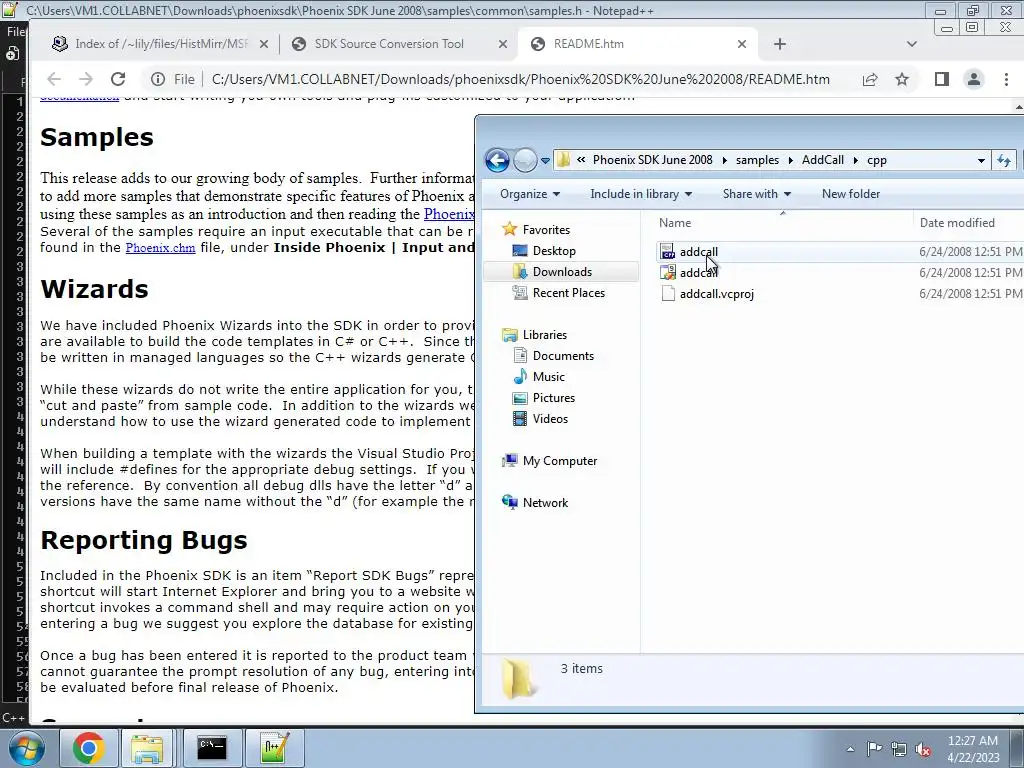
Task: Click the File Explorer taskbar icon
Action: pyautogui.click(x=148, y=748)
